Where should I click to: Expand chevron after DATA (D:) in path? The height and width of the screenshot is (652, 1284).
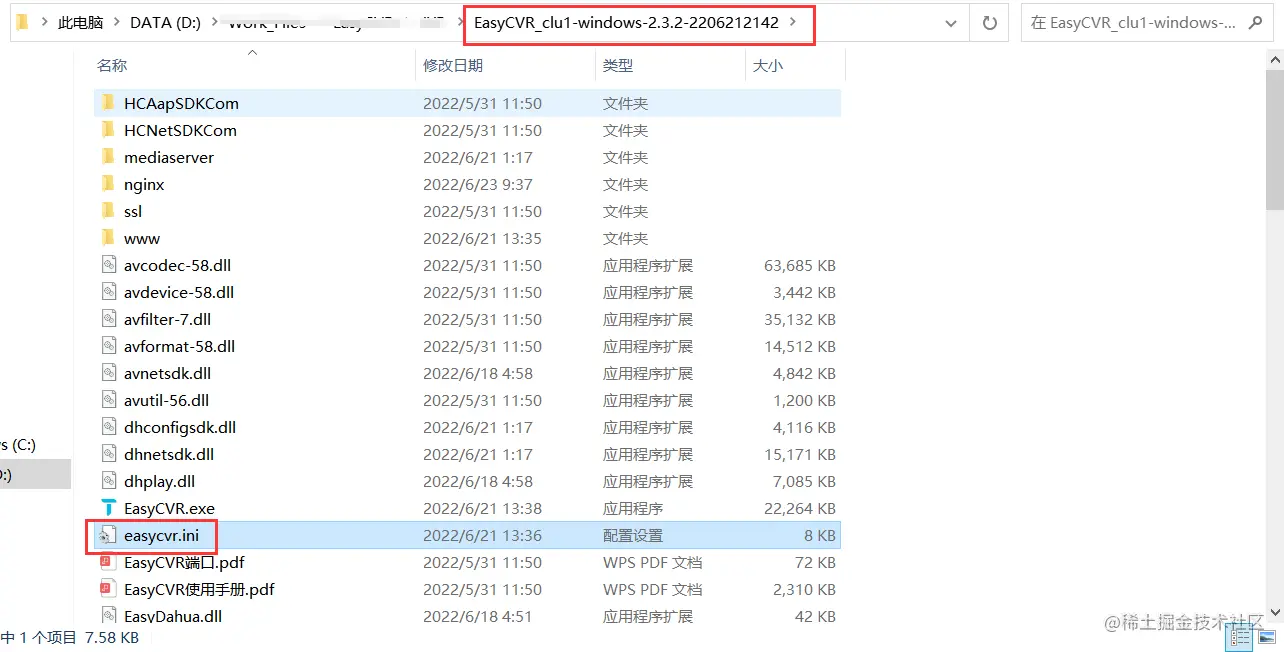pos(212,22)
